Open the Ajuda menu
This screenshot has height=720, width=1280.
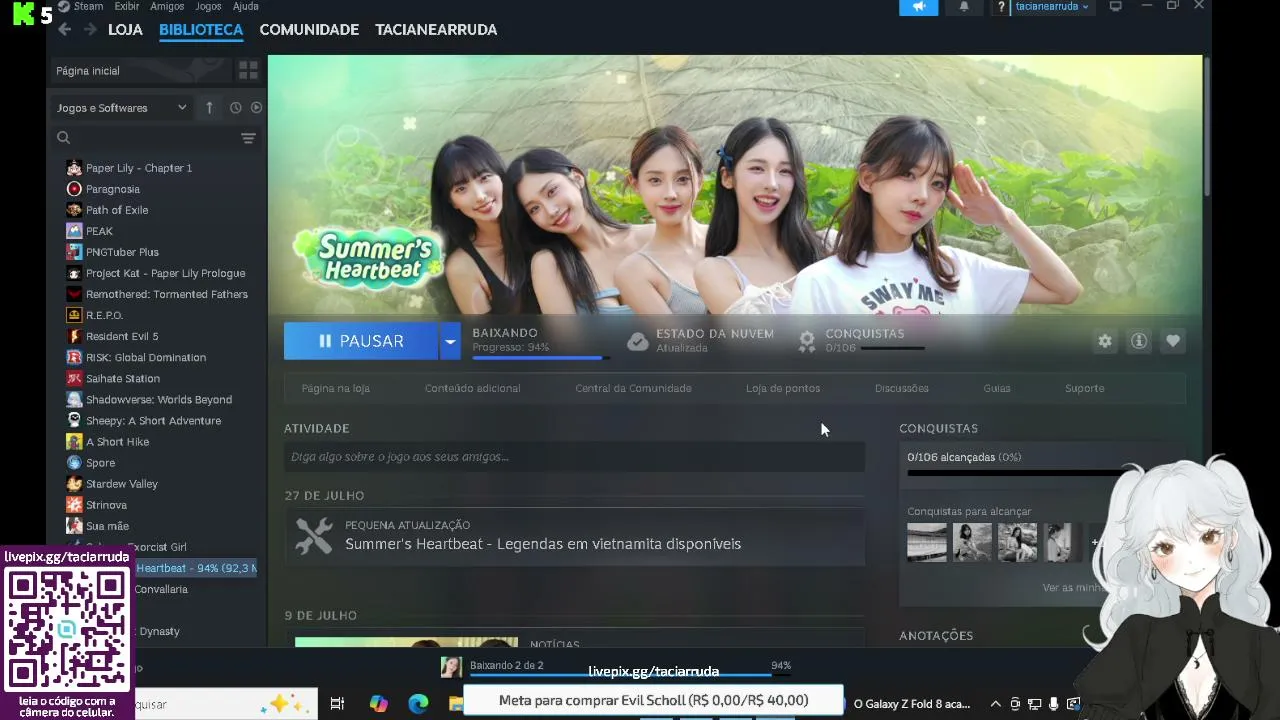[245, 6]
